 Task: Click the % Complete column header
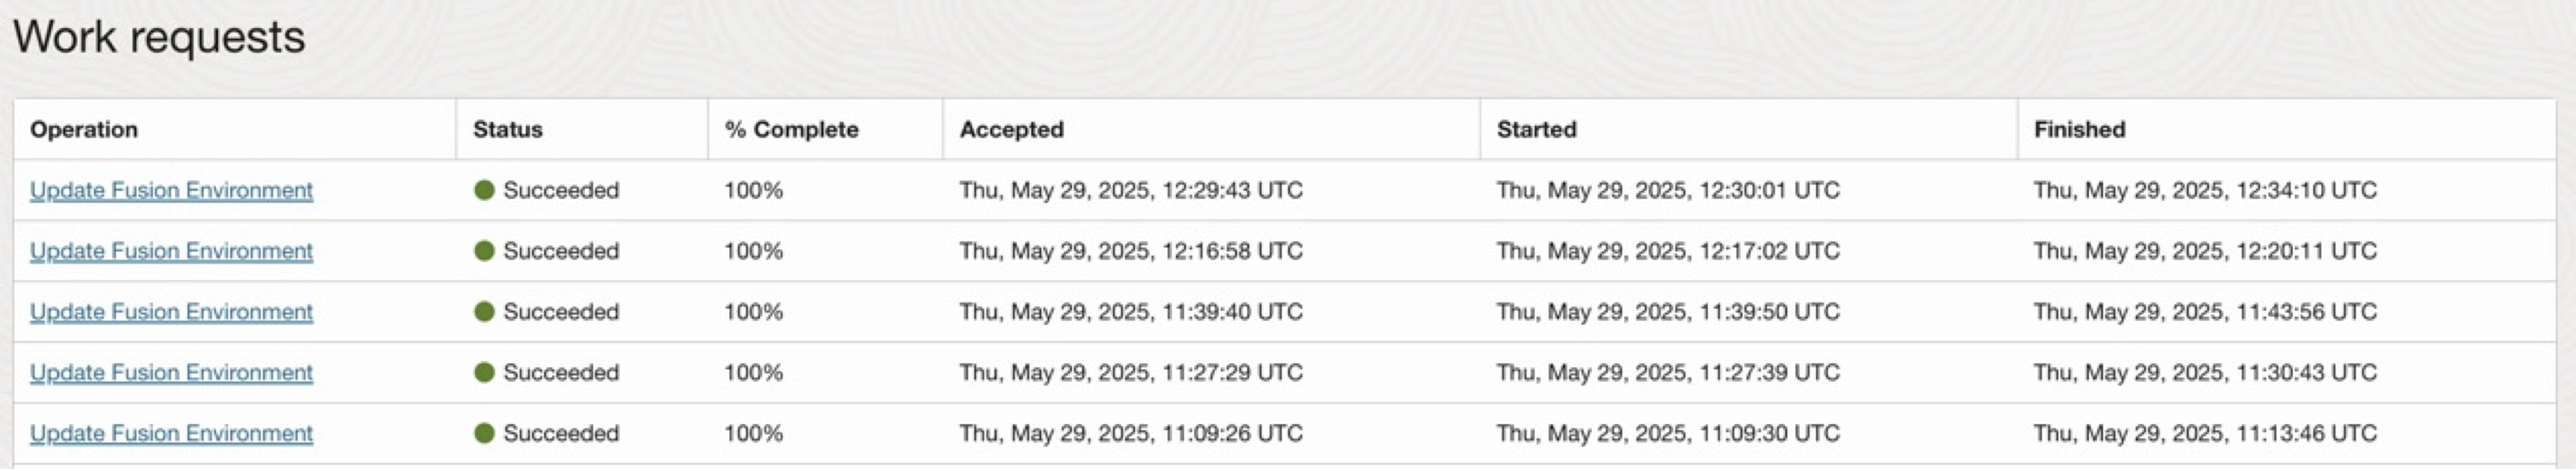pyautogui.click(x=792, y=130)
